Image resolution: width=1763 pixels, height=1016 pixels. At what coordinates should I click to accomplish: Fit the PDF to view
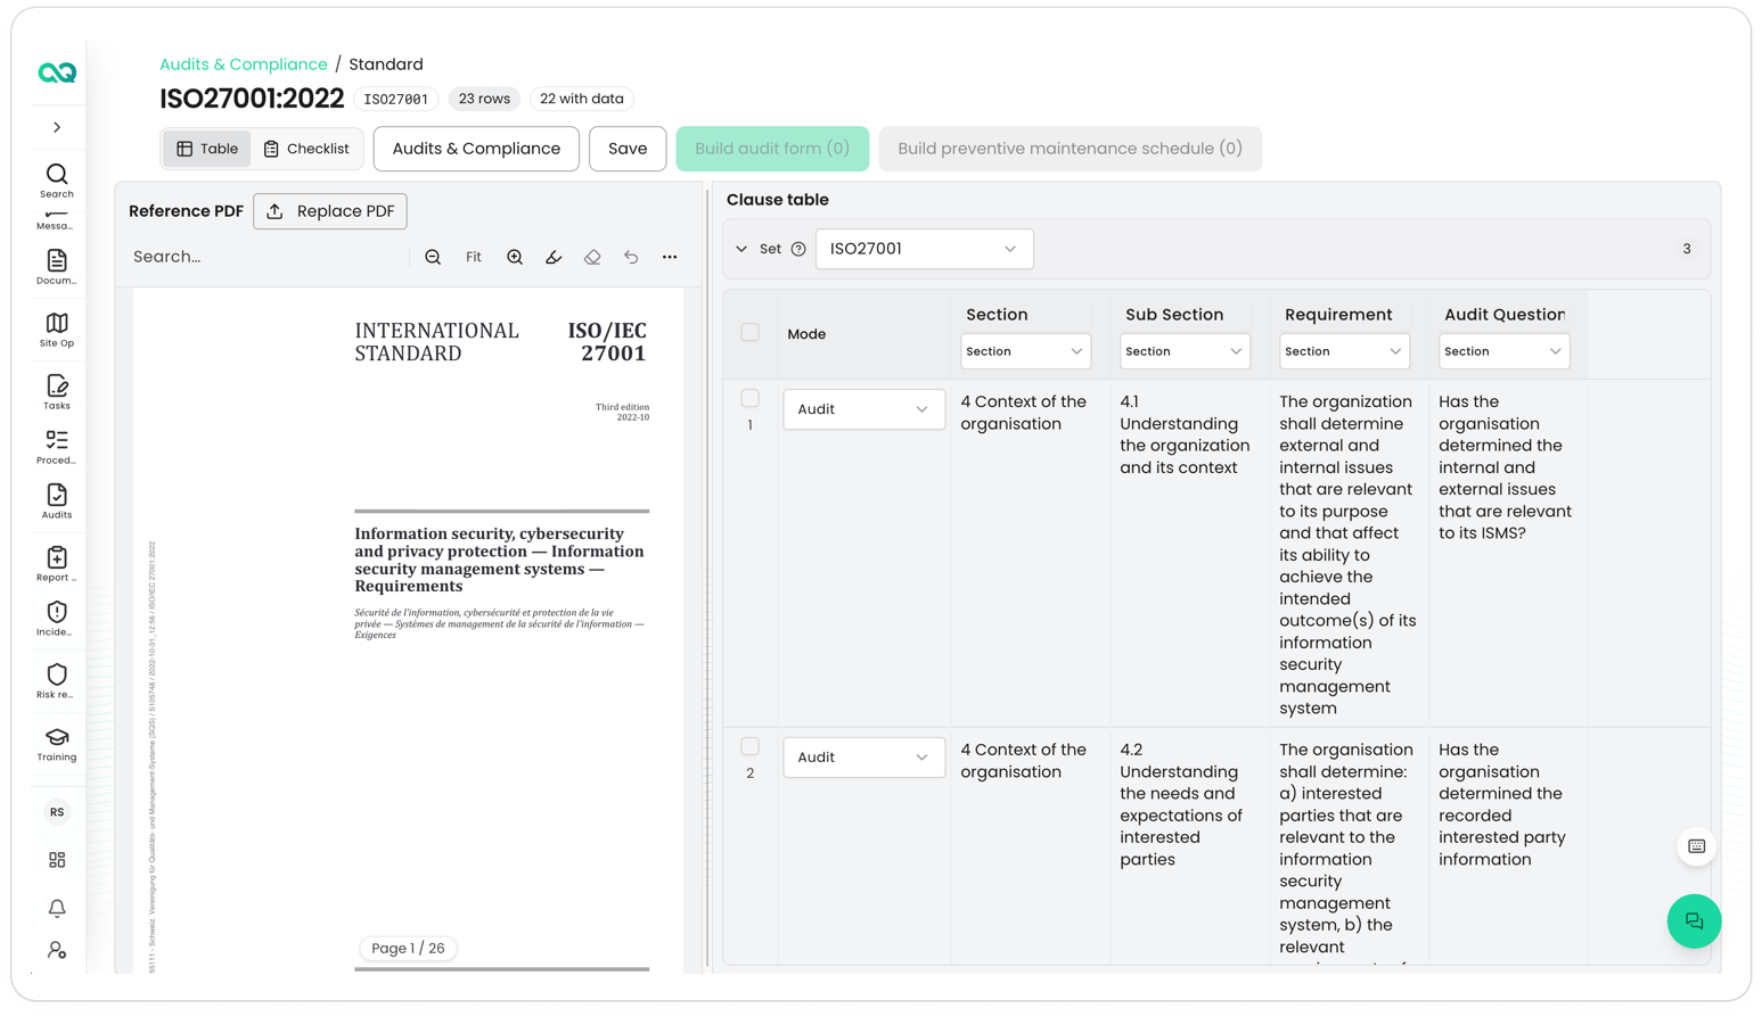pos(474,257)
